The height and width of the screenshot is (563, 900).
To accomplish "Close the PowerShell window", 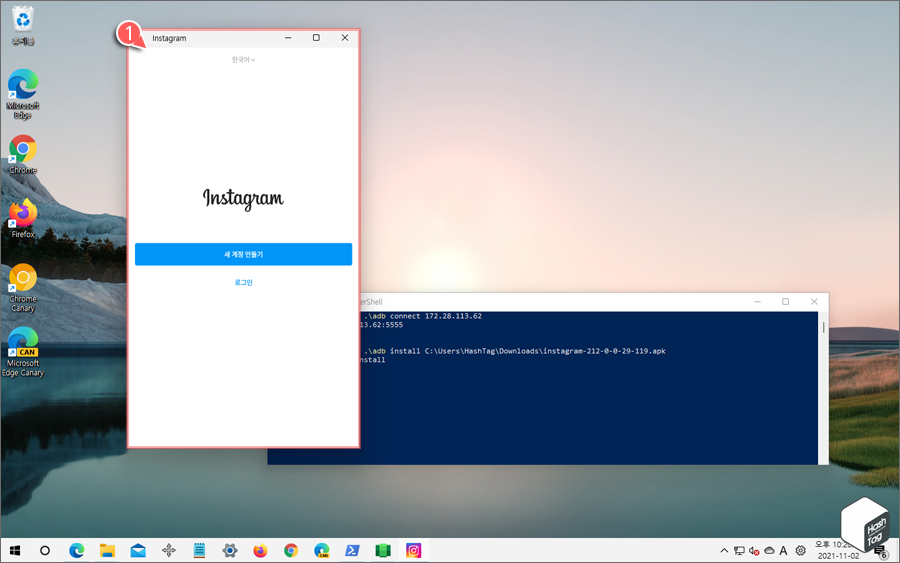I will point(814,302).
